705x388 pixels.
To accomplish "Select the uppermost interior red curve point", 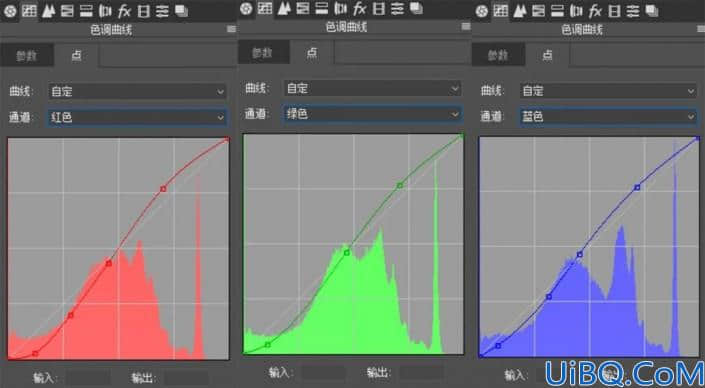I will click(163, 189).
